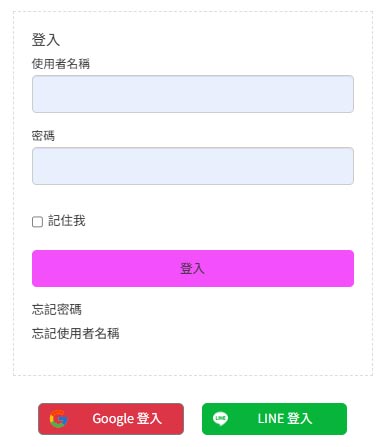Click the 登入 heading at form top

point(46,40)
